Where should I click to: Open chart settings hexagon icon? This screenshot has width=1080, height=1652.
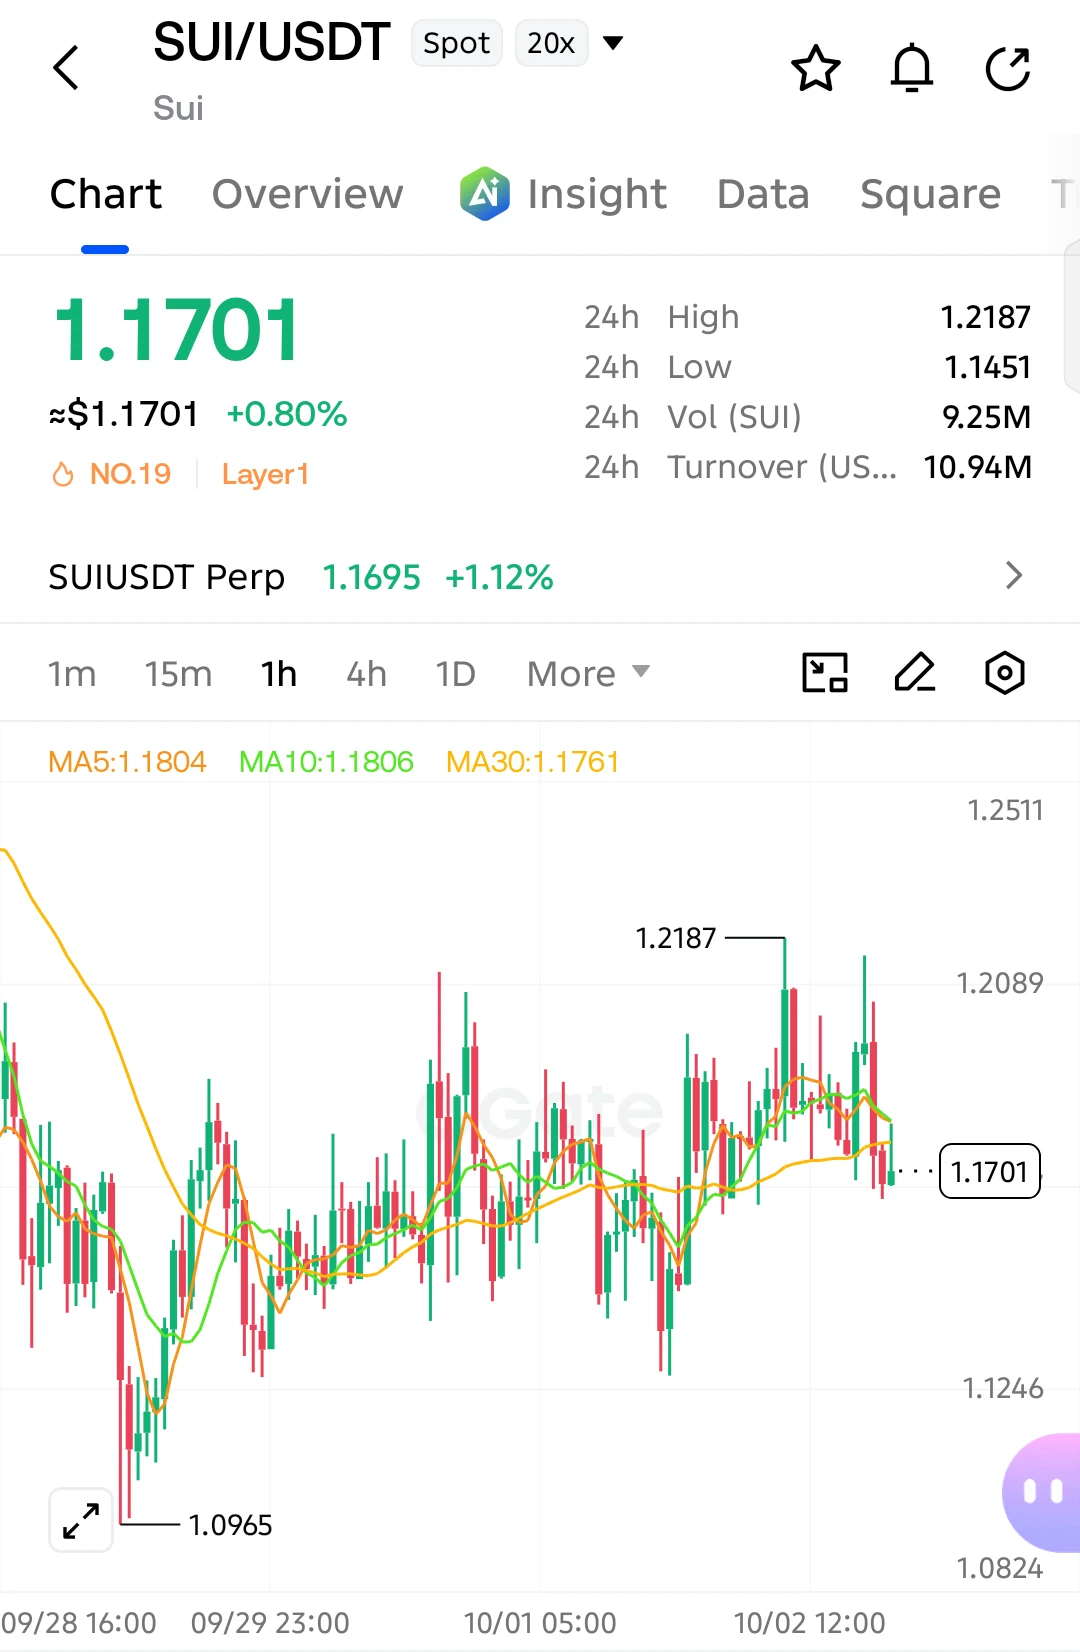pos(1005,673)
